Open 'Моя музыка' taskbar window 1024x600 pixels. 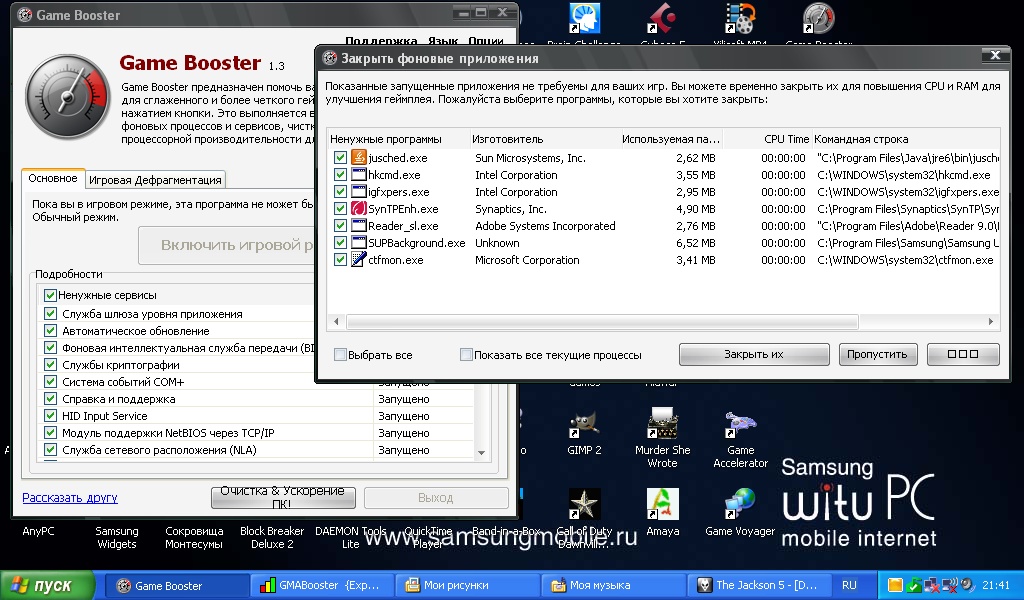pos(613,586)
